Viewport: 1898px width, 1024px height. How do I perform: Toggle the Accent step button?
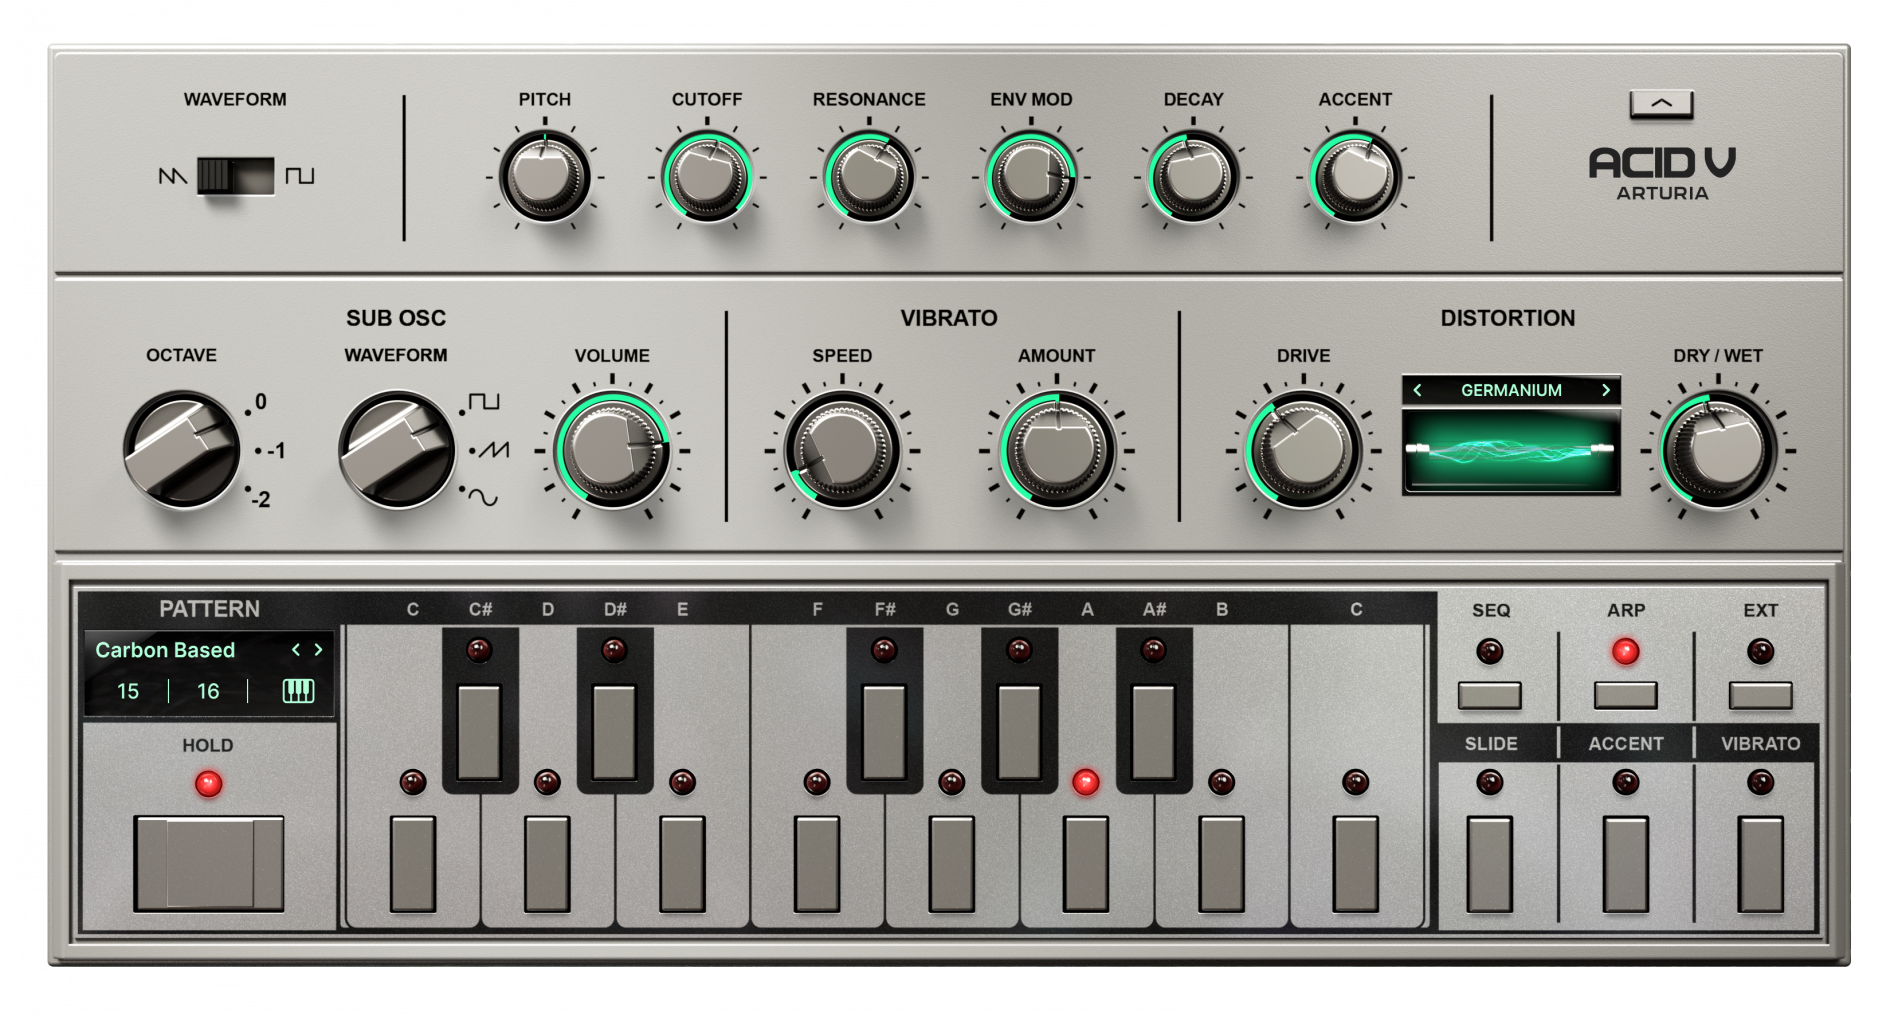point(1626,864)
